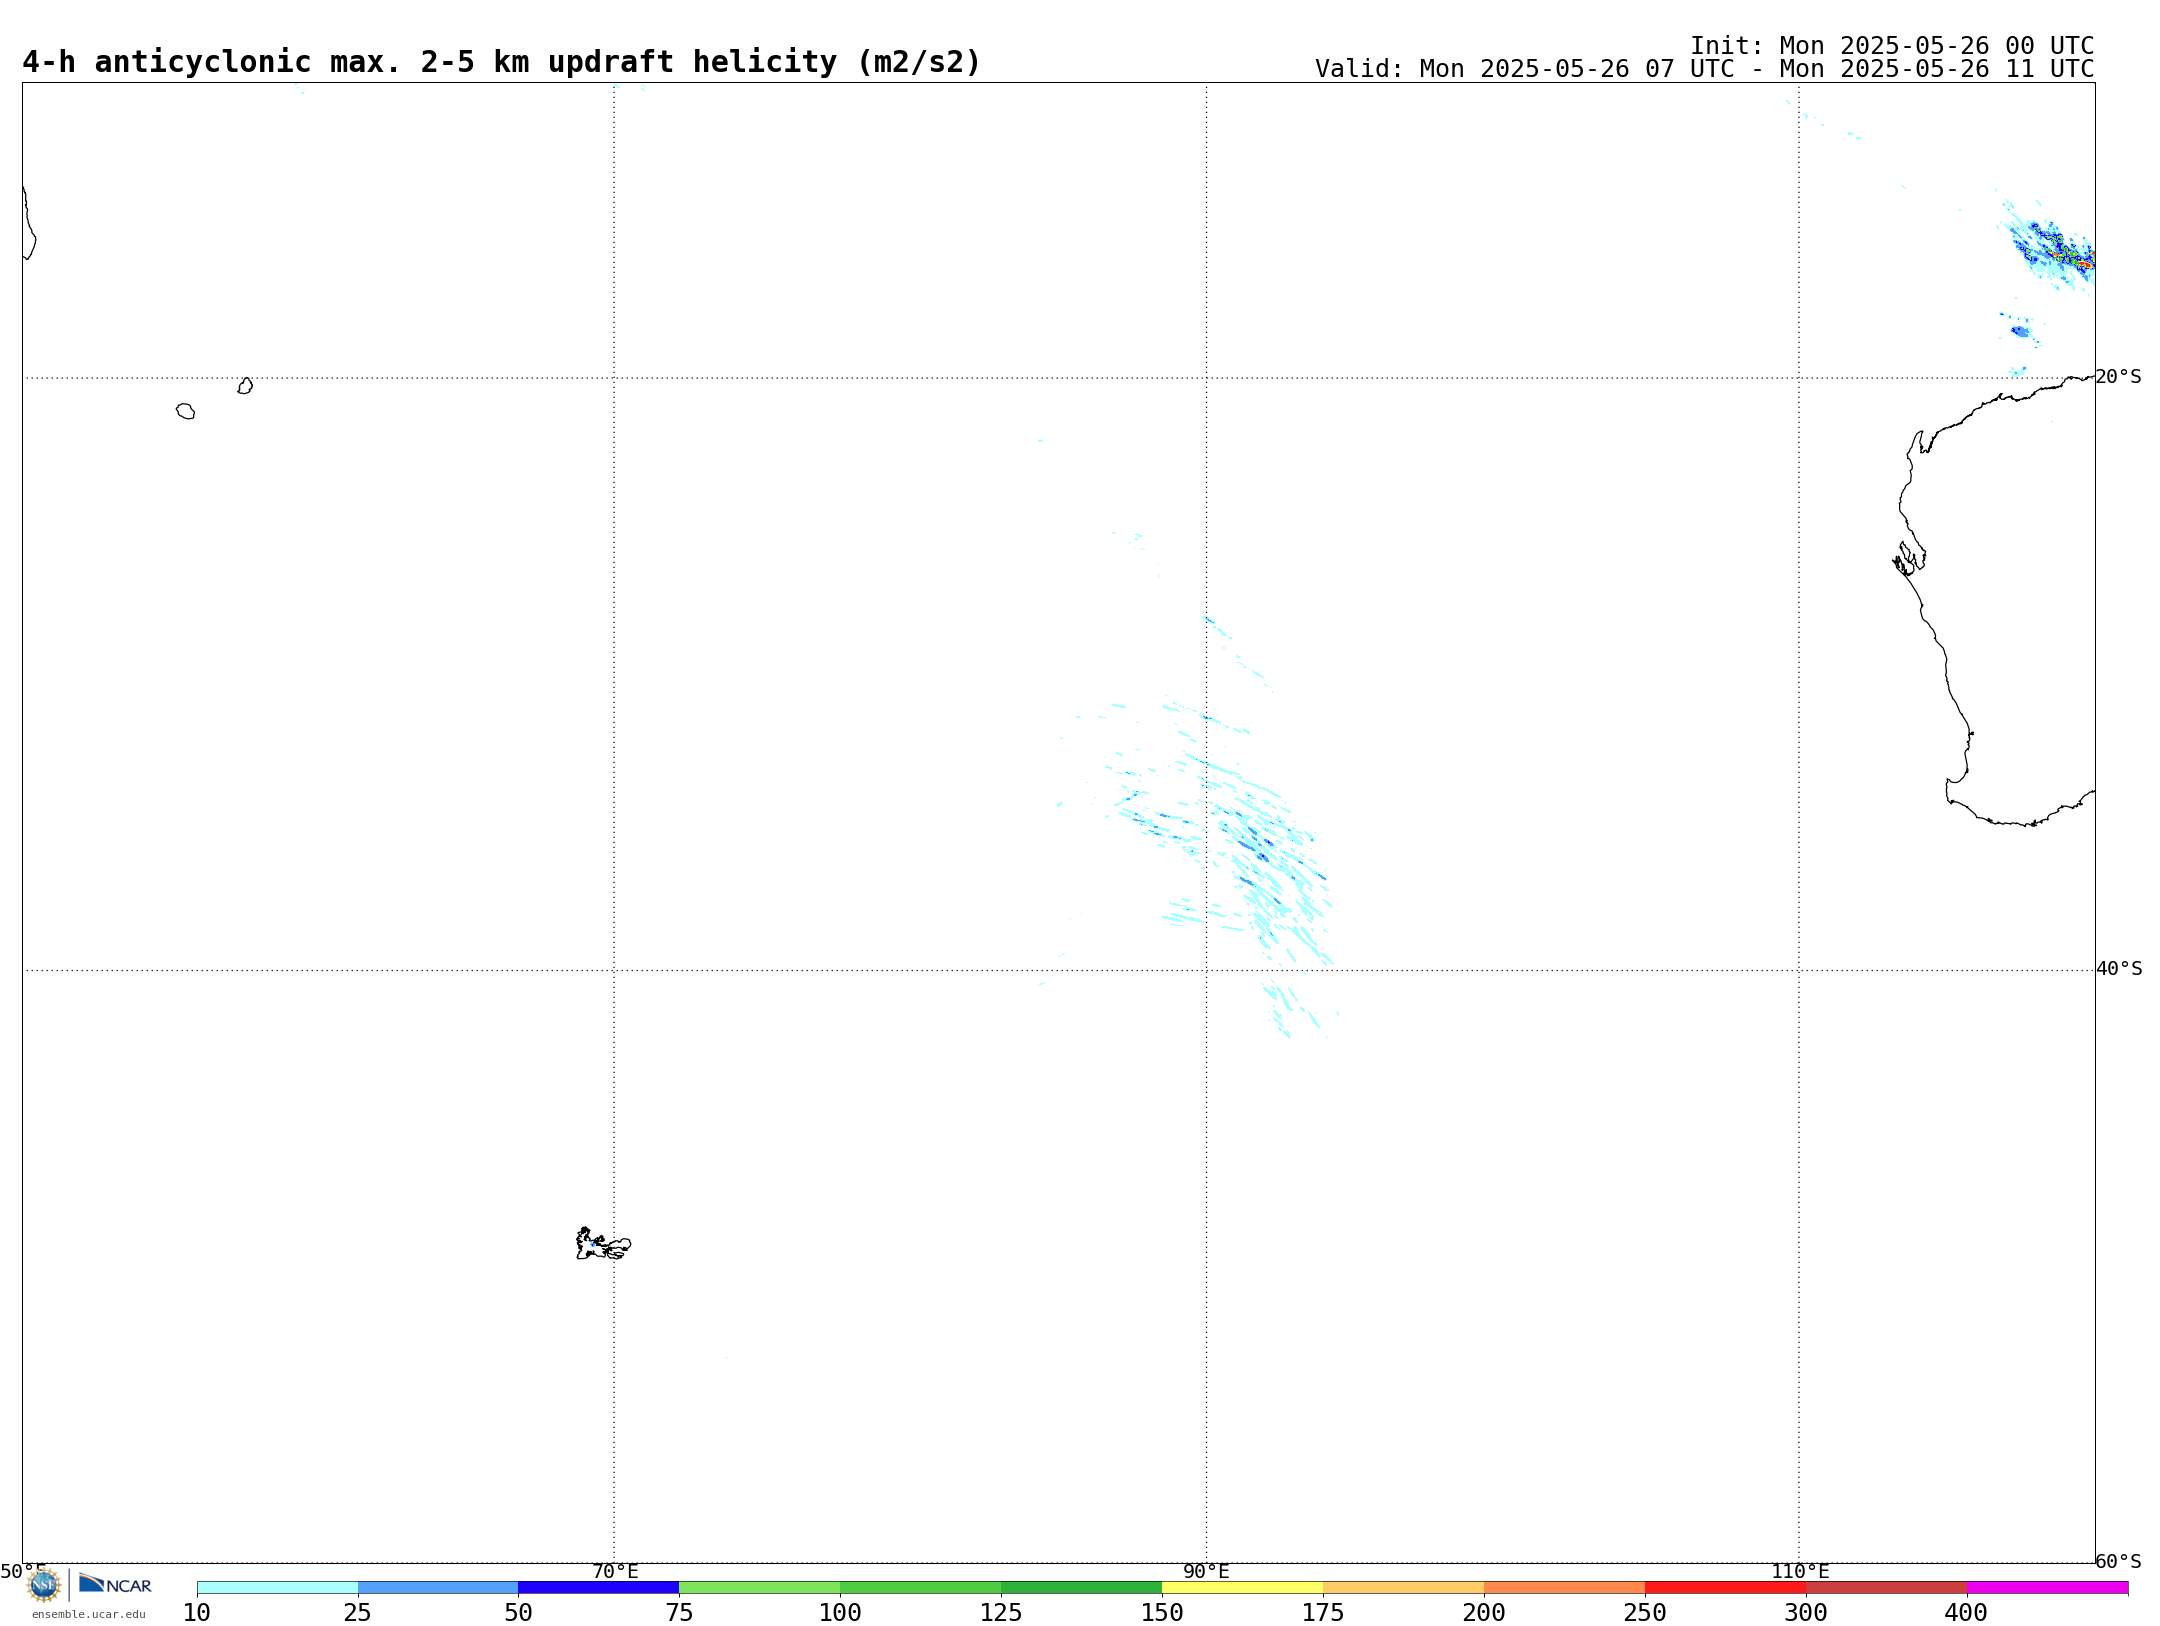Click the NSF logo
The width and height of the screenshot is (2160, 1626).
[44, 1584]
